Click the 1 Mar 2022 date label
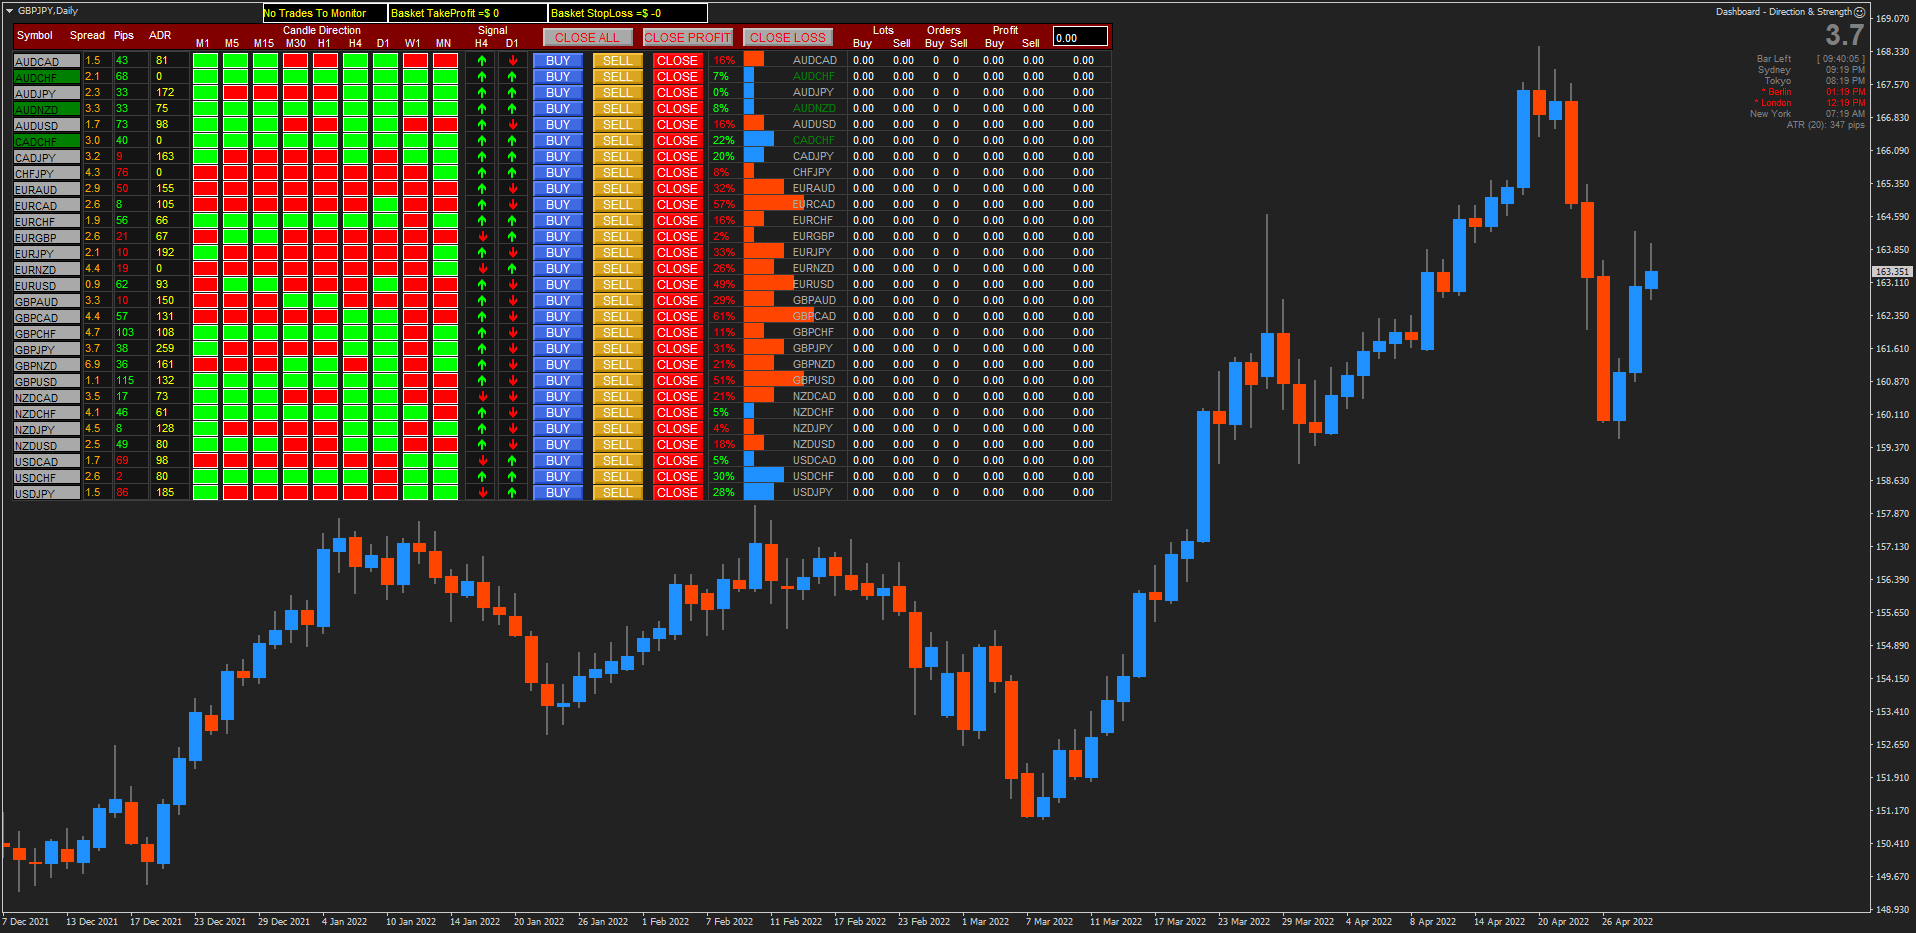1916x933 pixels. tap(986, 922)
